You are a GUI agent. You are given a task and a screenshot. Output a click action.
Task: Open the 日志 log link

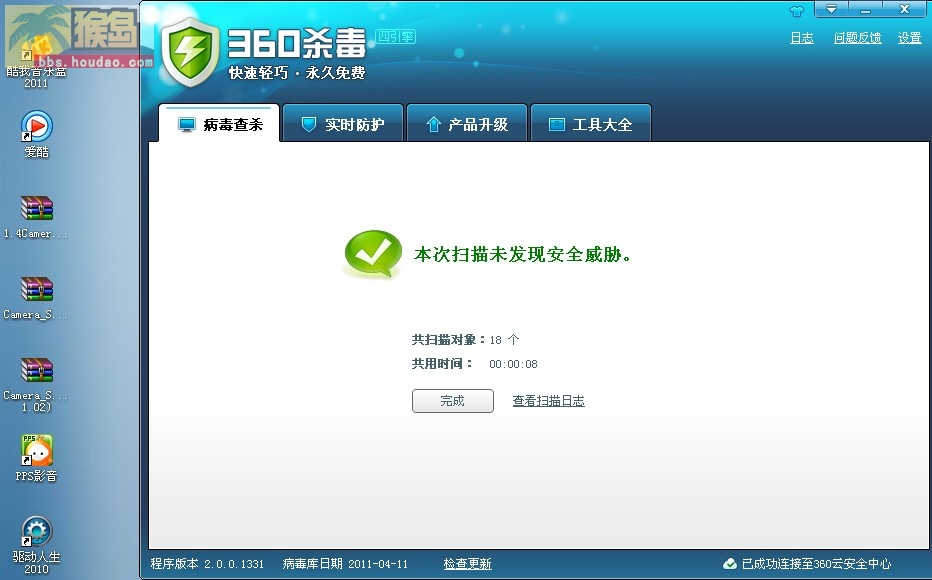point(801,38)
